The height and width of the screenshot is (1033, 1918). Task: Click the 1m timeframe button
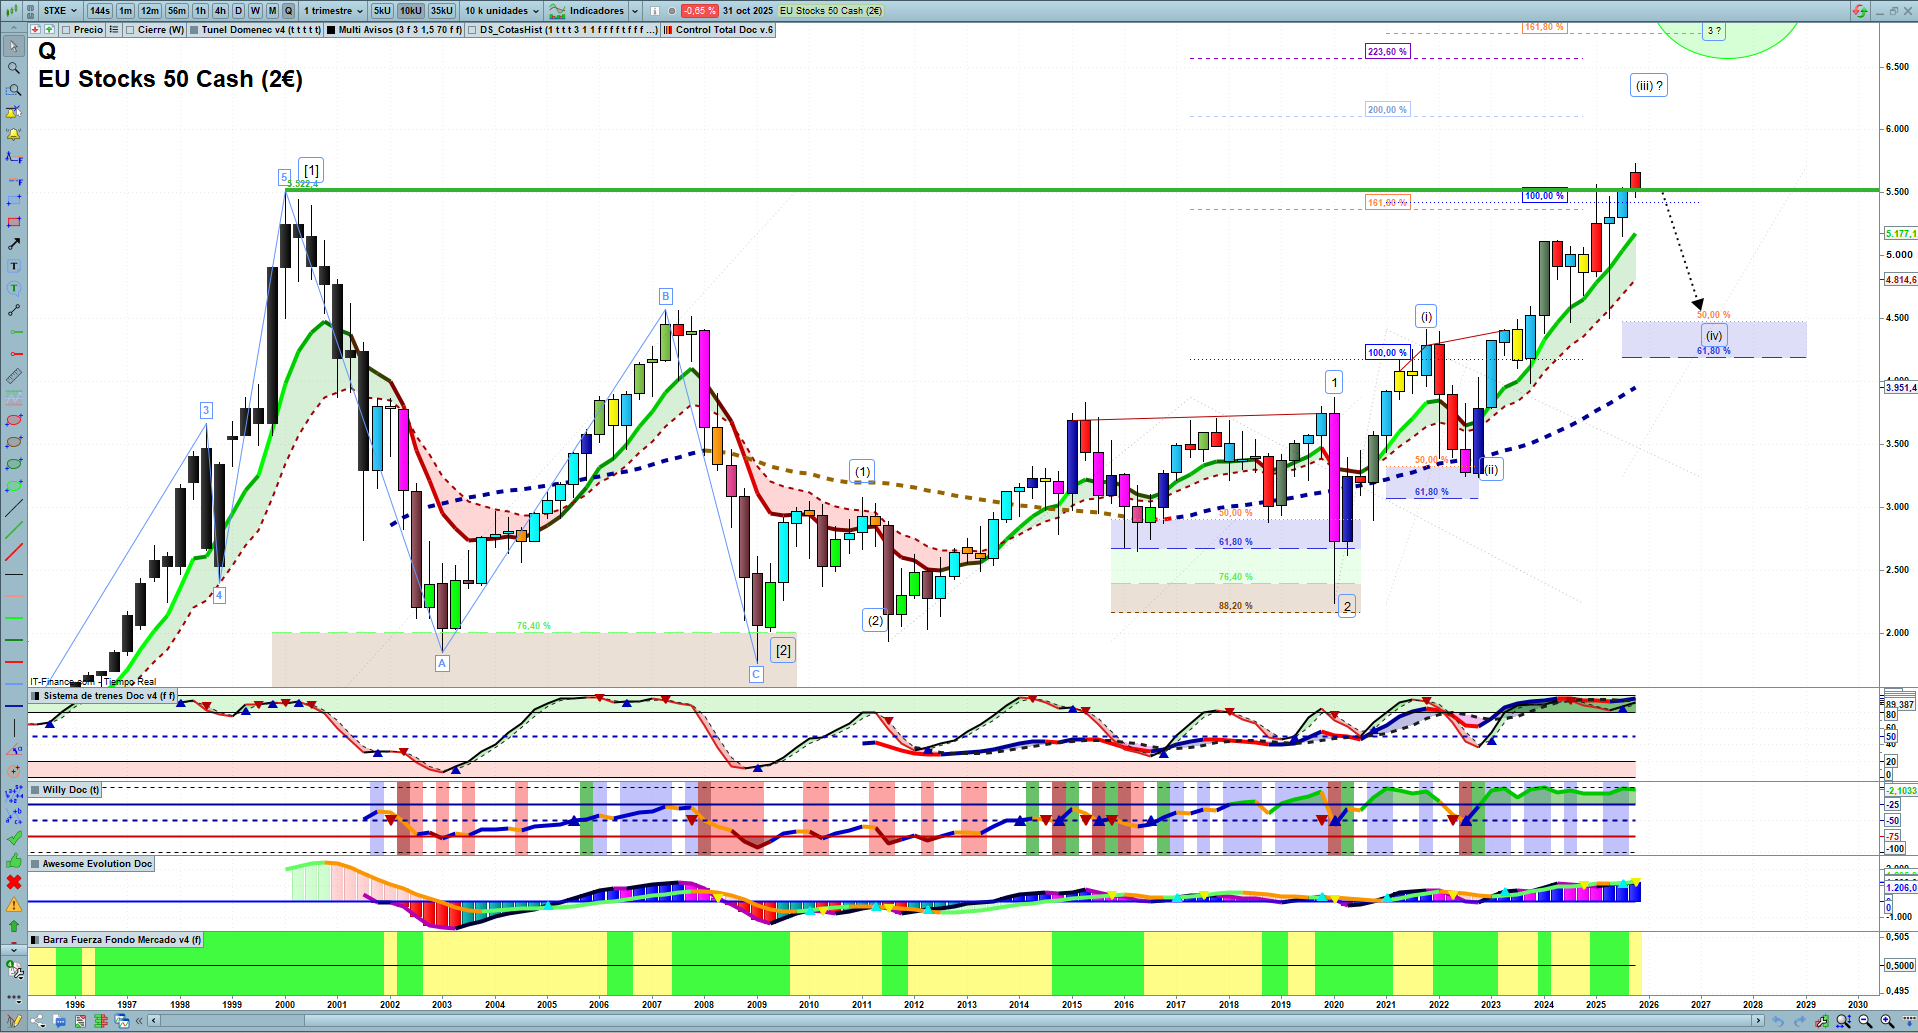(x=125, y=11)
